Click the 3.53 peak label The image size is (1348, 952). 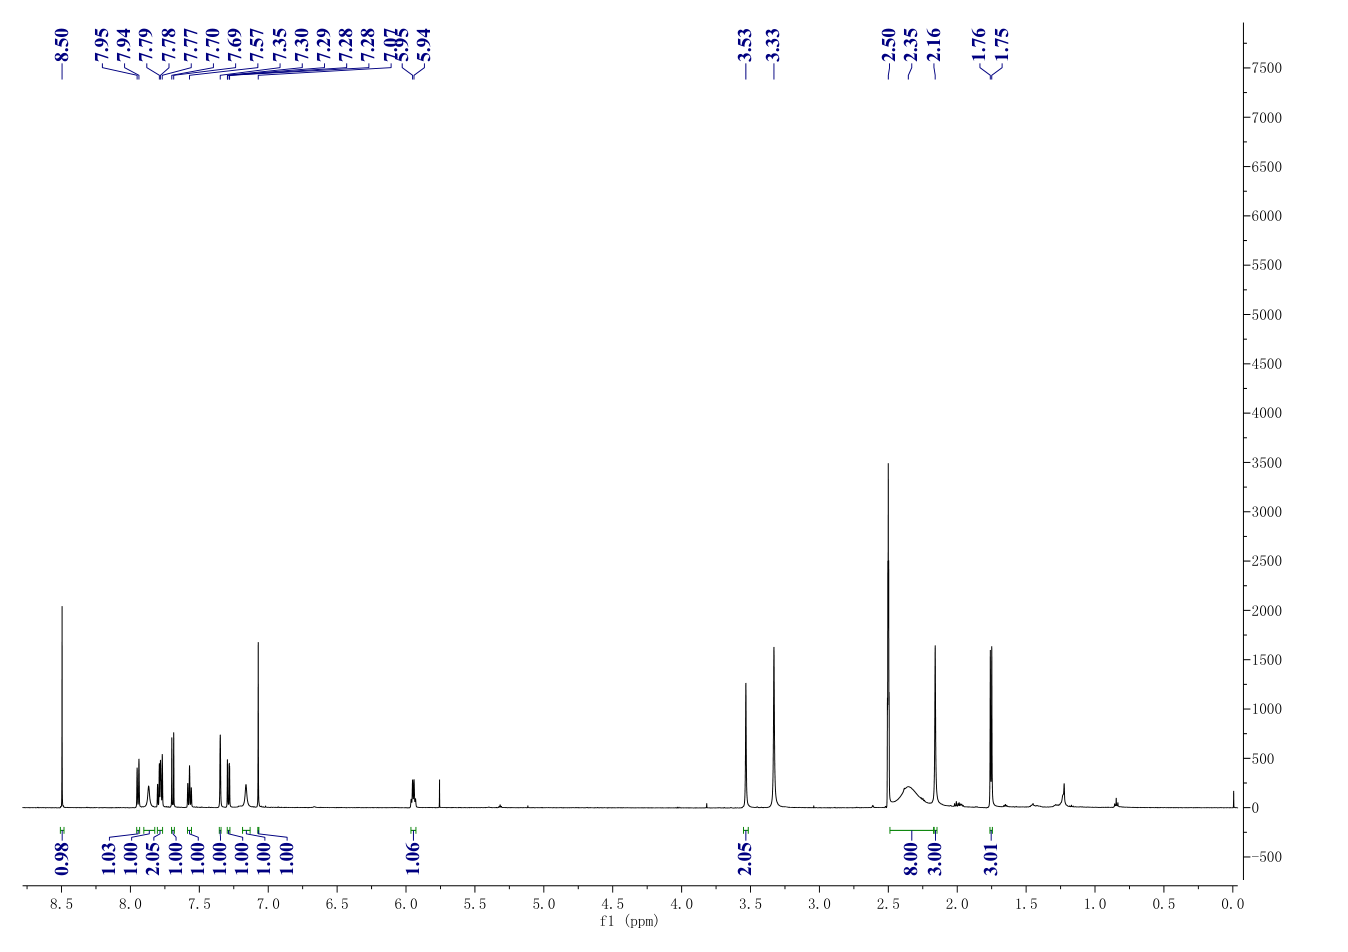tap(745, 46)
